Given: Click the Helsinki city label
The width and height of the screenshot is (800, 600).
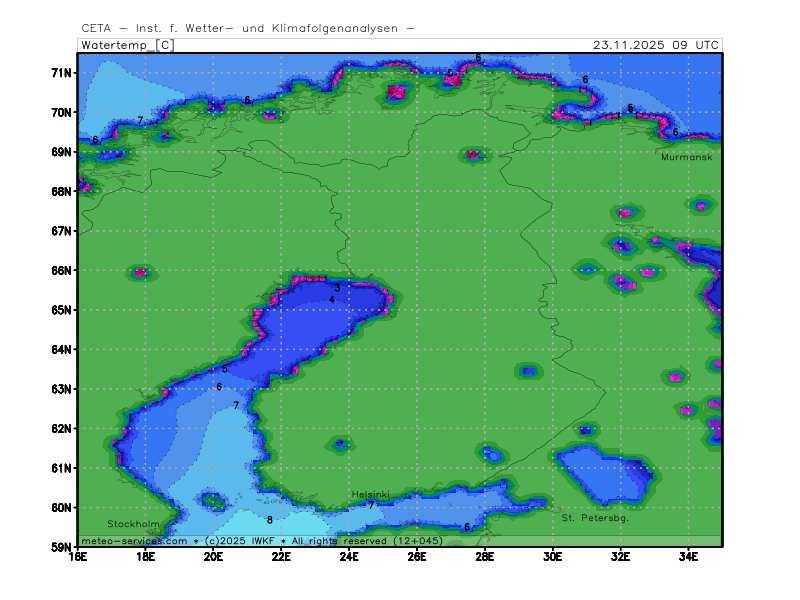Looking at the screenshot, I should click(370, 495).
